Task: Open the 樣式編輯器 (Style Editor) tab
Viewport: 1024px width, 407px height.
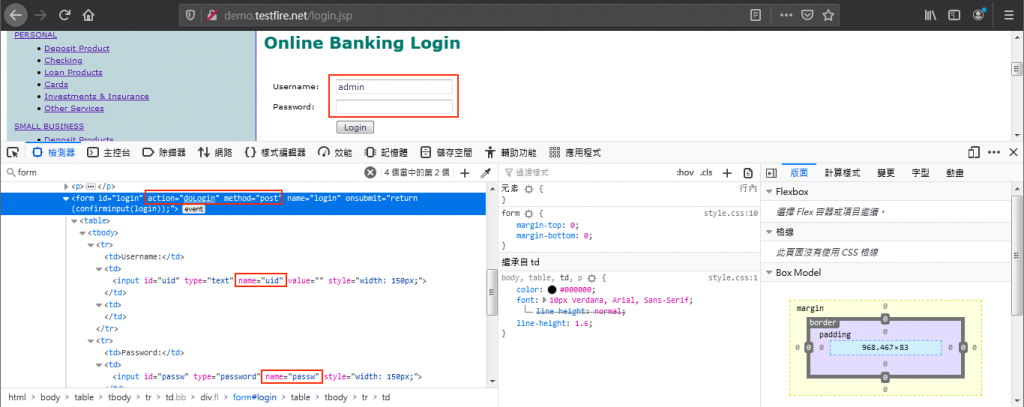Action: point(275,152)
